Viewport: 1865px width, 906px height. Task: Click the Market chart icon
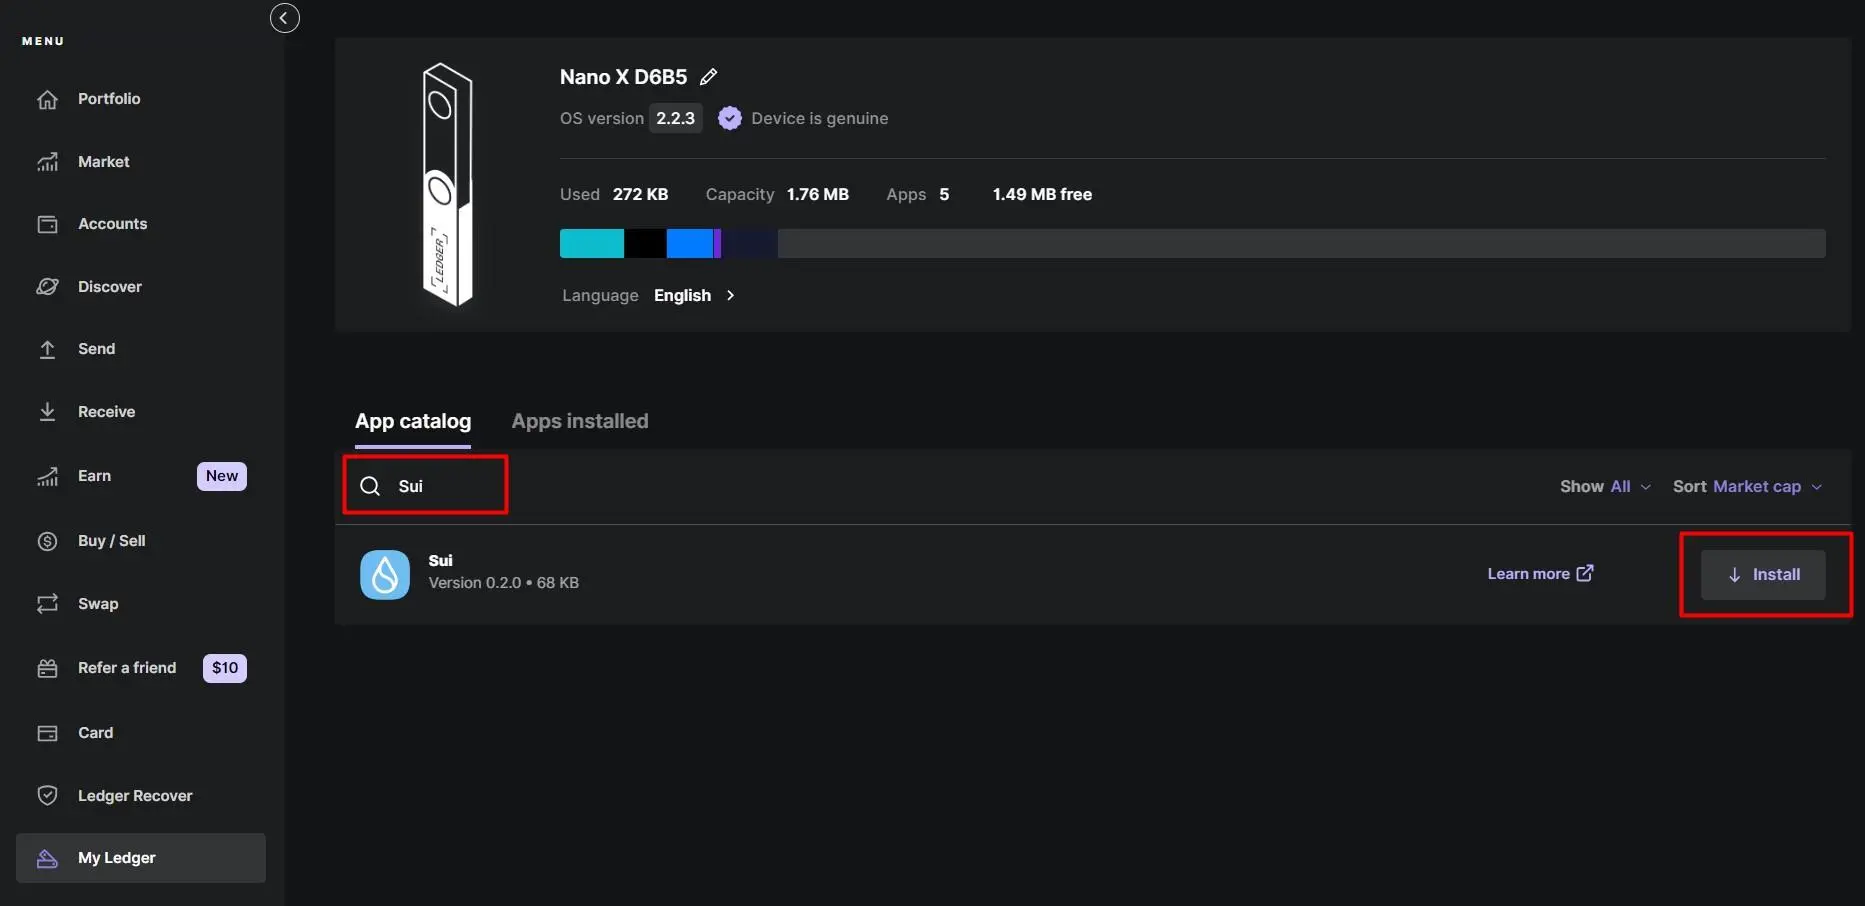(x=47, y=162)
